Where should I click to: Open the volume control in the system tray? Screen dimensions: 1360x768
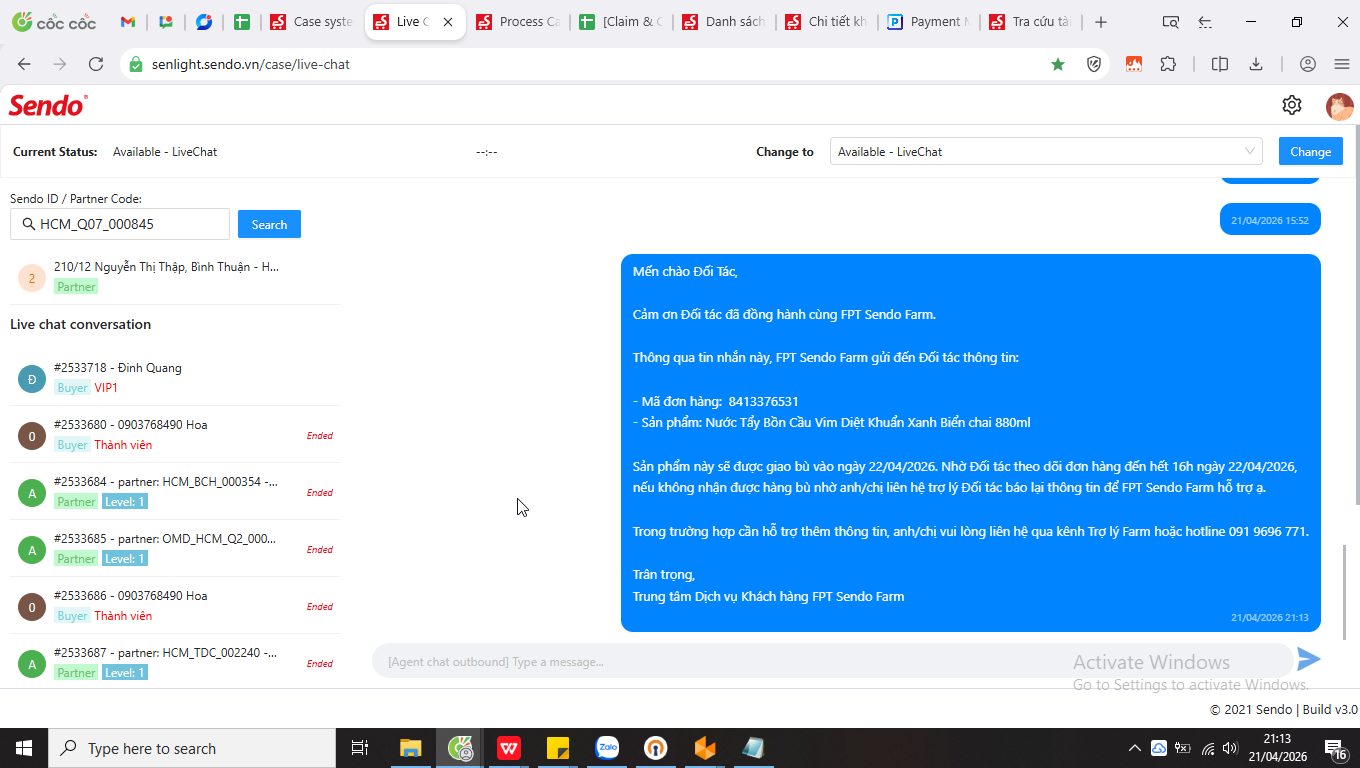[x=1230, y=748]
